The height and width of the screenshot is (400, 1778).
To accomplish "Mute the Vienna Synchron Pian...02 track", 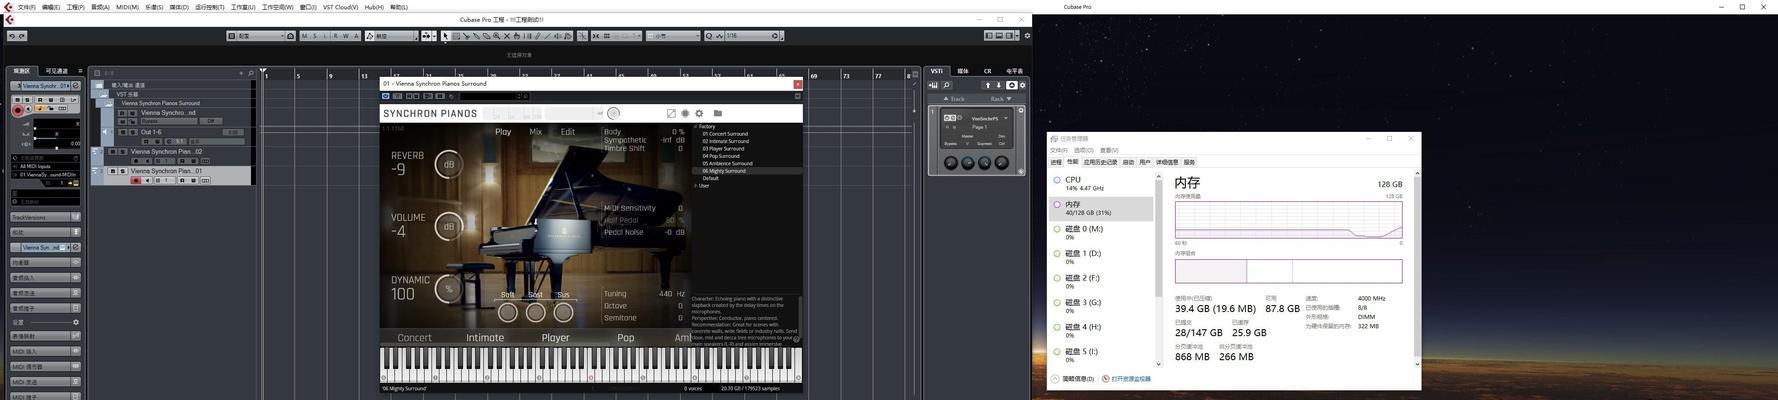I will pos(112,152).
